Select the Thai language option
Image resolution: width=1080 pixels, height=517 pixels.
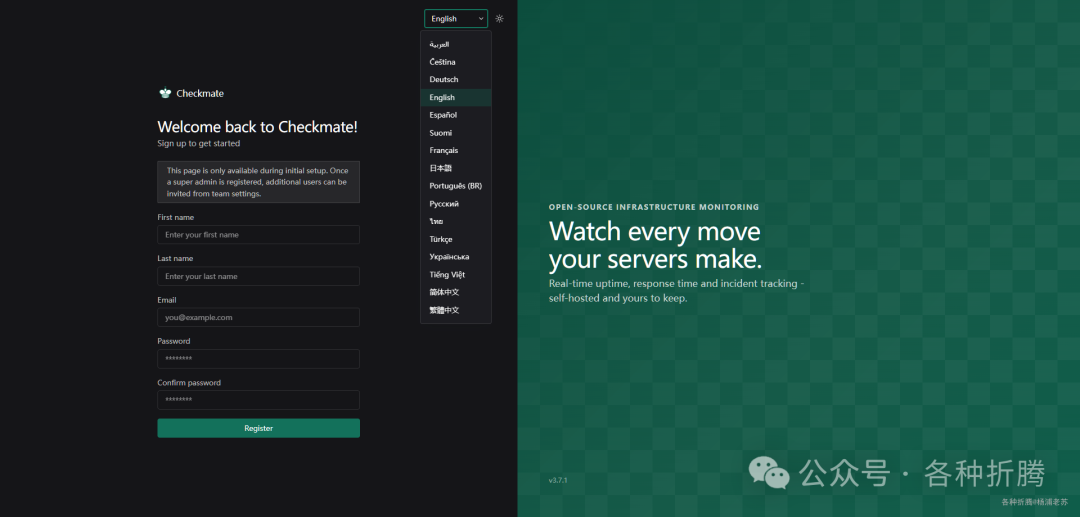pyautogui.click(x=456, y=221)
